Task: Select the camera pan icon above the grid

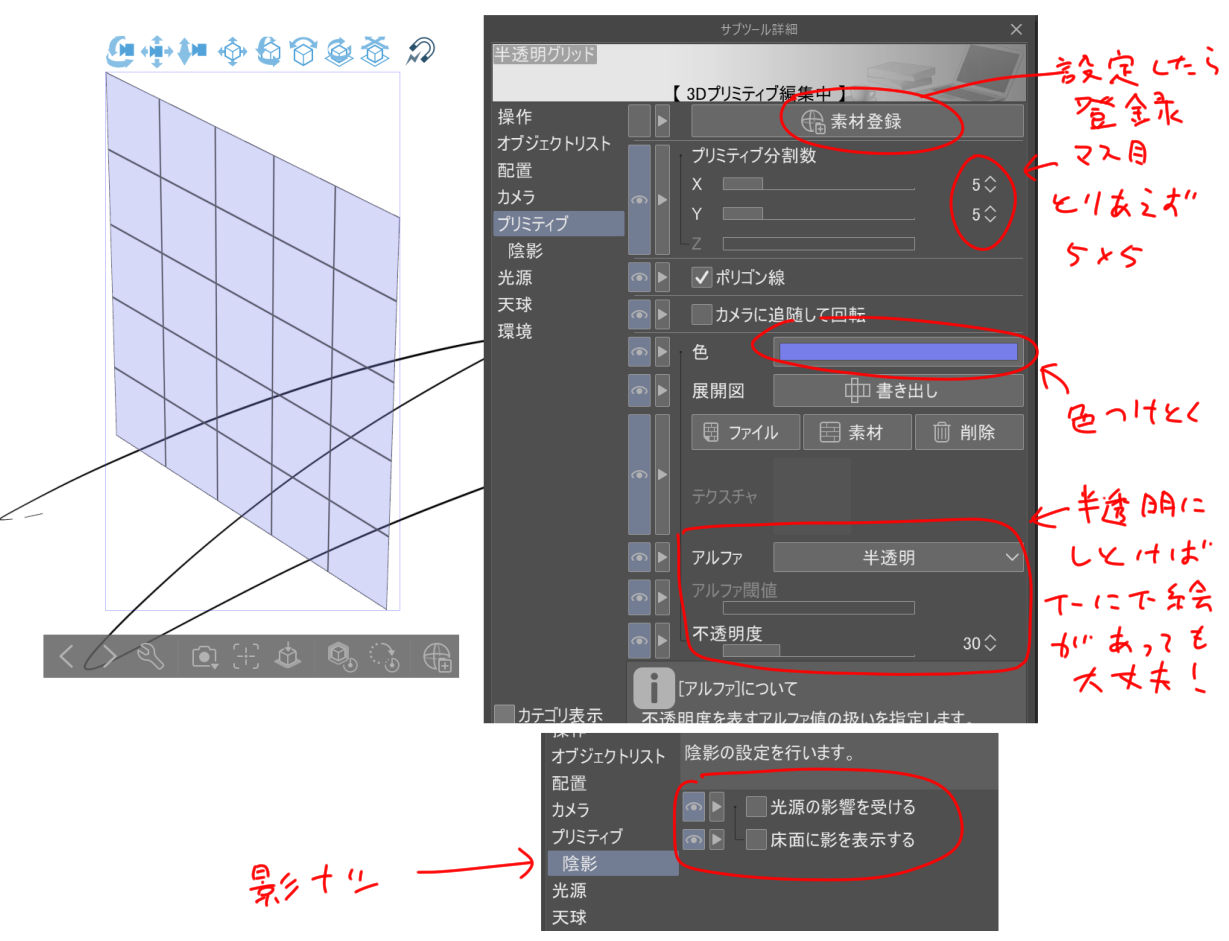Action: tap(156, 50)
